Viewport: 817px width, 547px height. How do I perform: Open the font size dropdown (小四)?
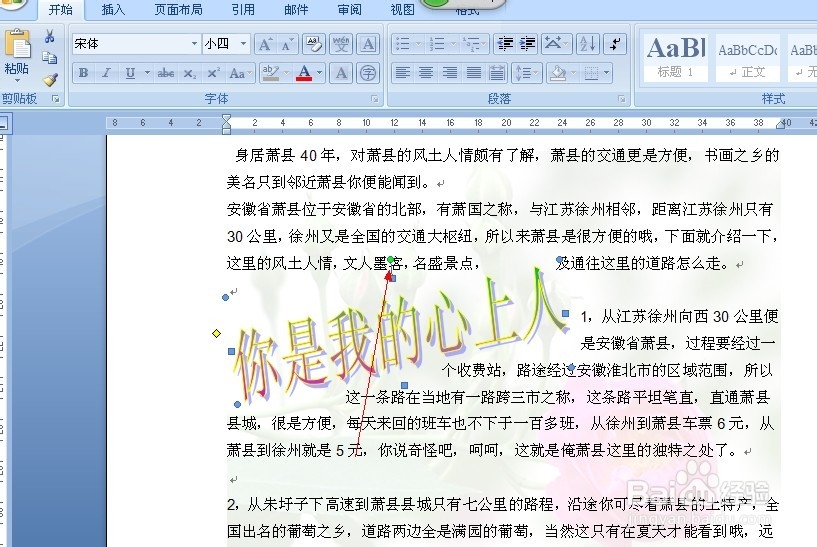point(243,44)
